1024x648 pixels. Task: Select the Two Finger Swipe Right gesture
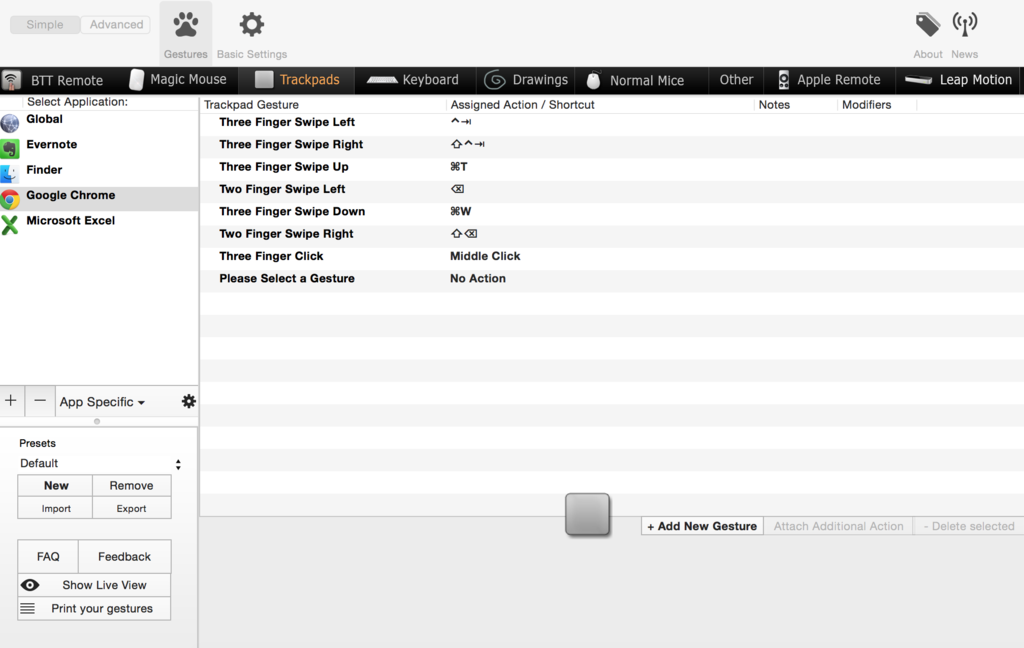click(x=286, y=234)
